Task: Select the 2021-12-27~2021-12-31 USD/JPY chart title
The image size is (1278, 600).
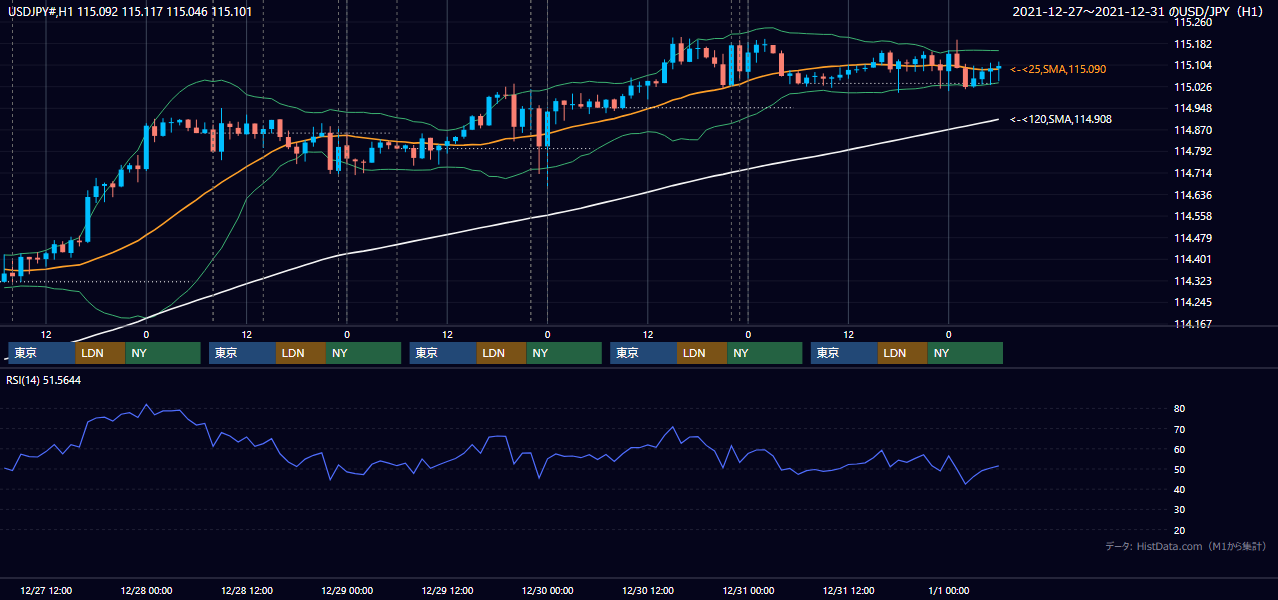Action: point(1138,11)
